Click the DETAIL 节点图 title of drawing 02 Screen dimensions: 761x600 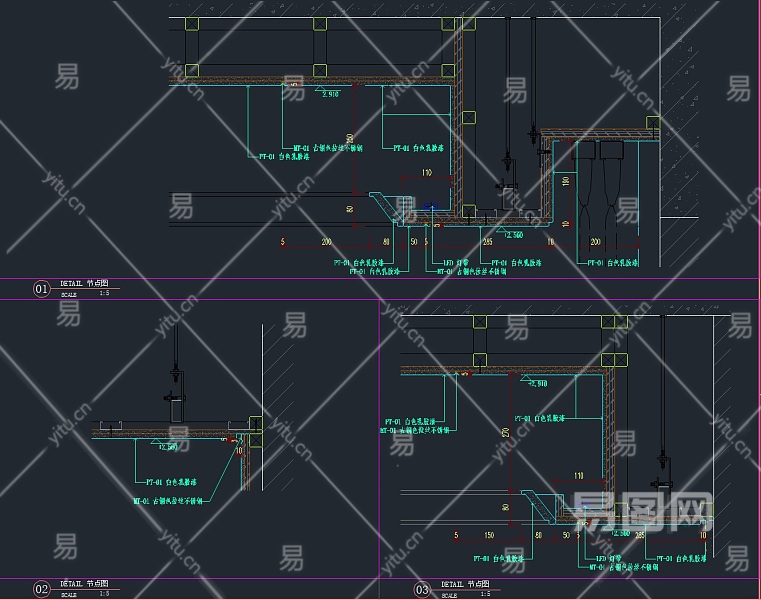coord(86,583)
